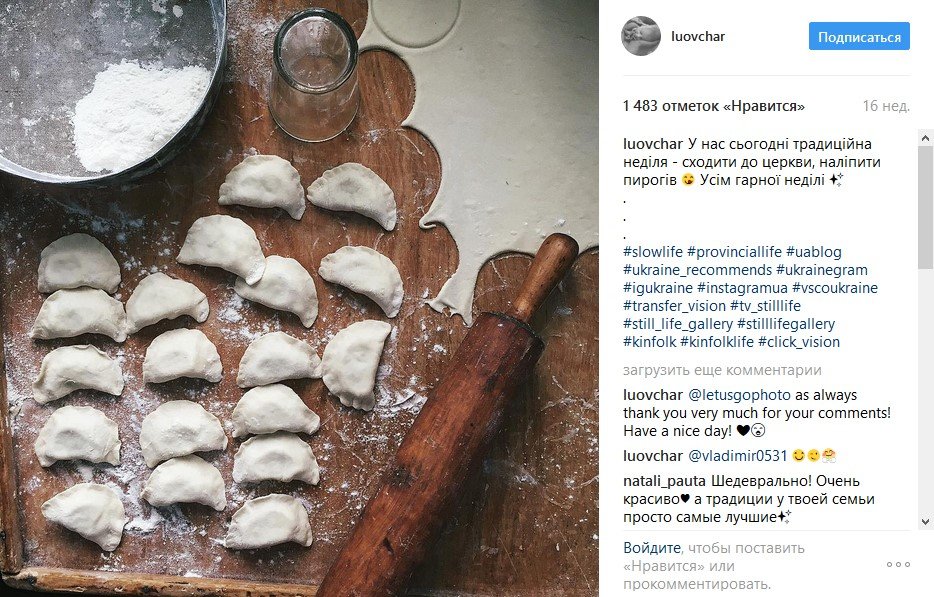Image resolution: width=934 pixels, height=597 pixels.
Task: Open the three-dots more options menu
Action: (x=898, y=565)
